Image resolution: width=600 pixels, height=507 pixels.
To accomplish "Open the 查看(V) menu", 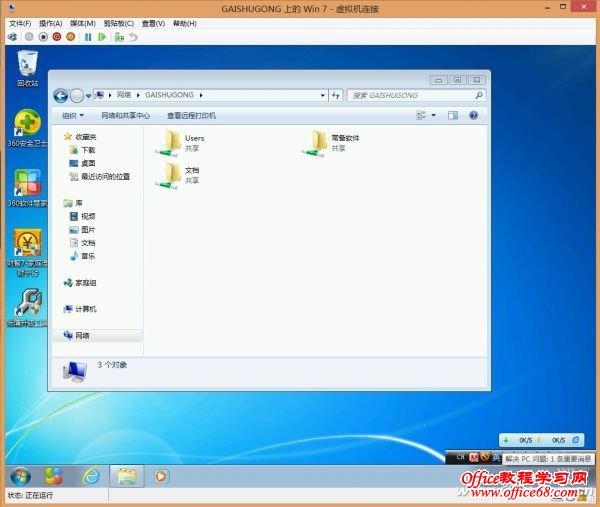I will [153, 24].
